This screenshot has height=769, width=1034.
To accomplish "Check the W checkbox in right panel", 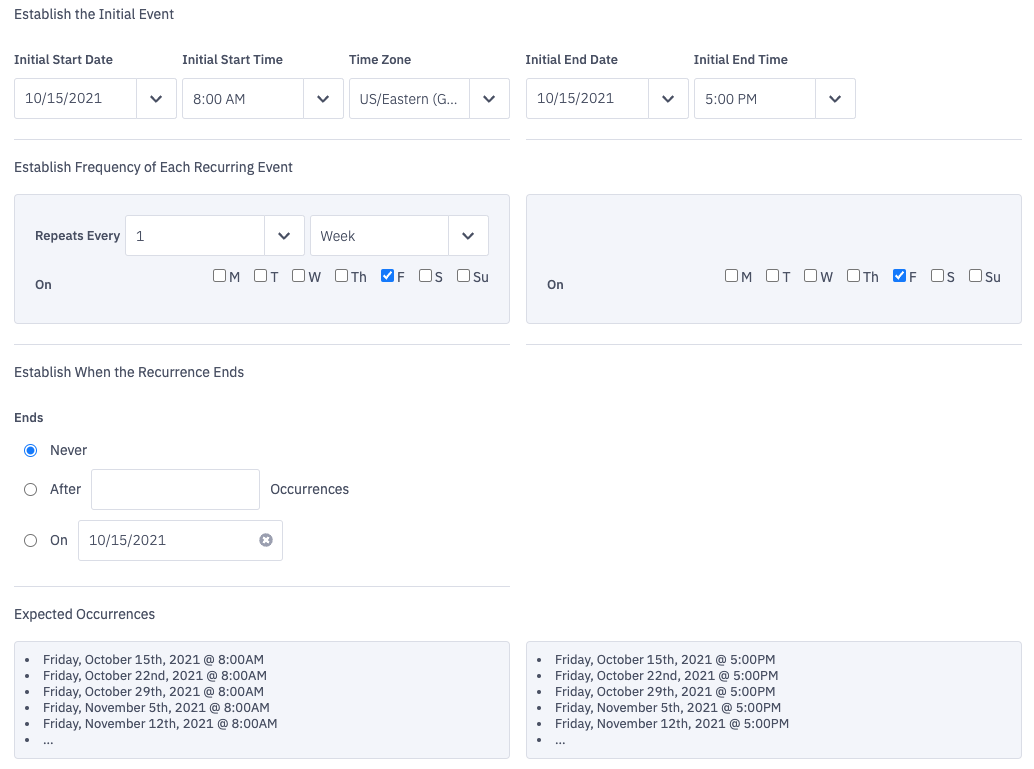I will pos(811,276).
